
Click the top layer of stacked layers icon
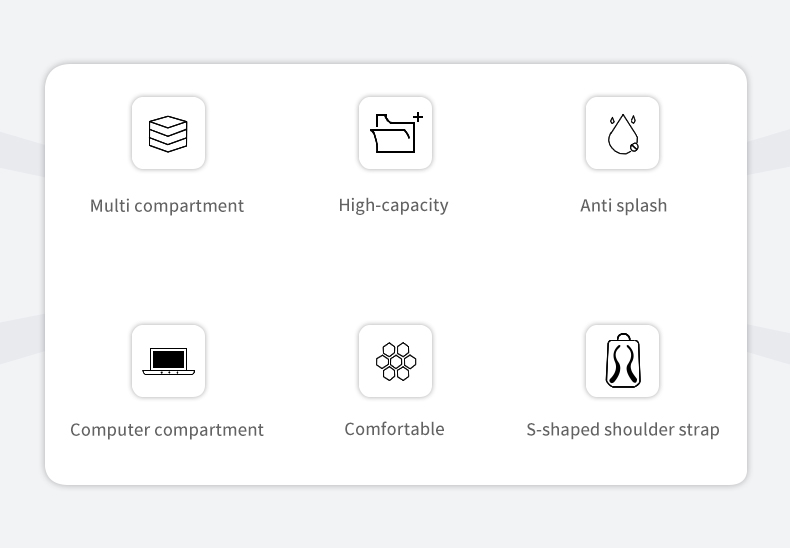point(168,122)
